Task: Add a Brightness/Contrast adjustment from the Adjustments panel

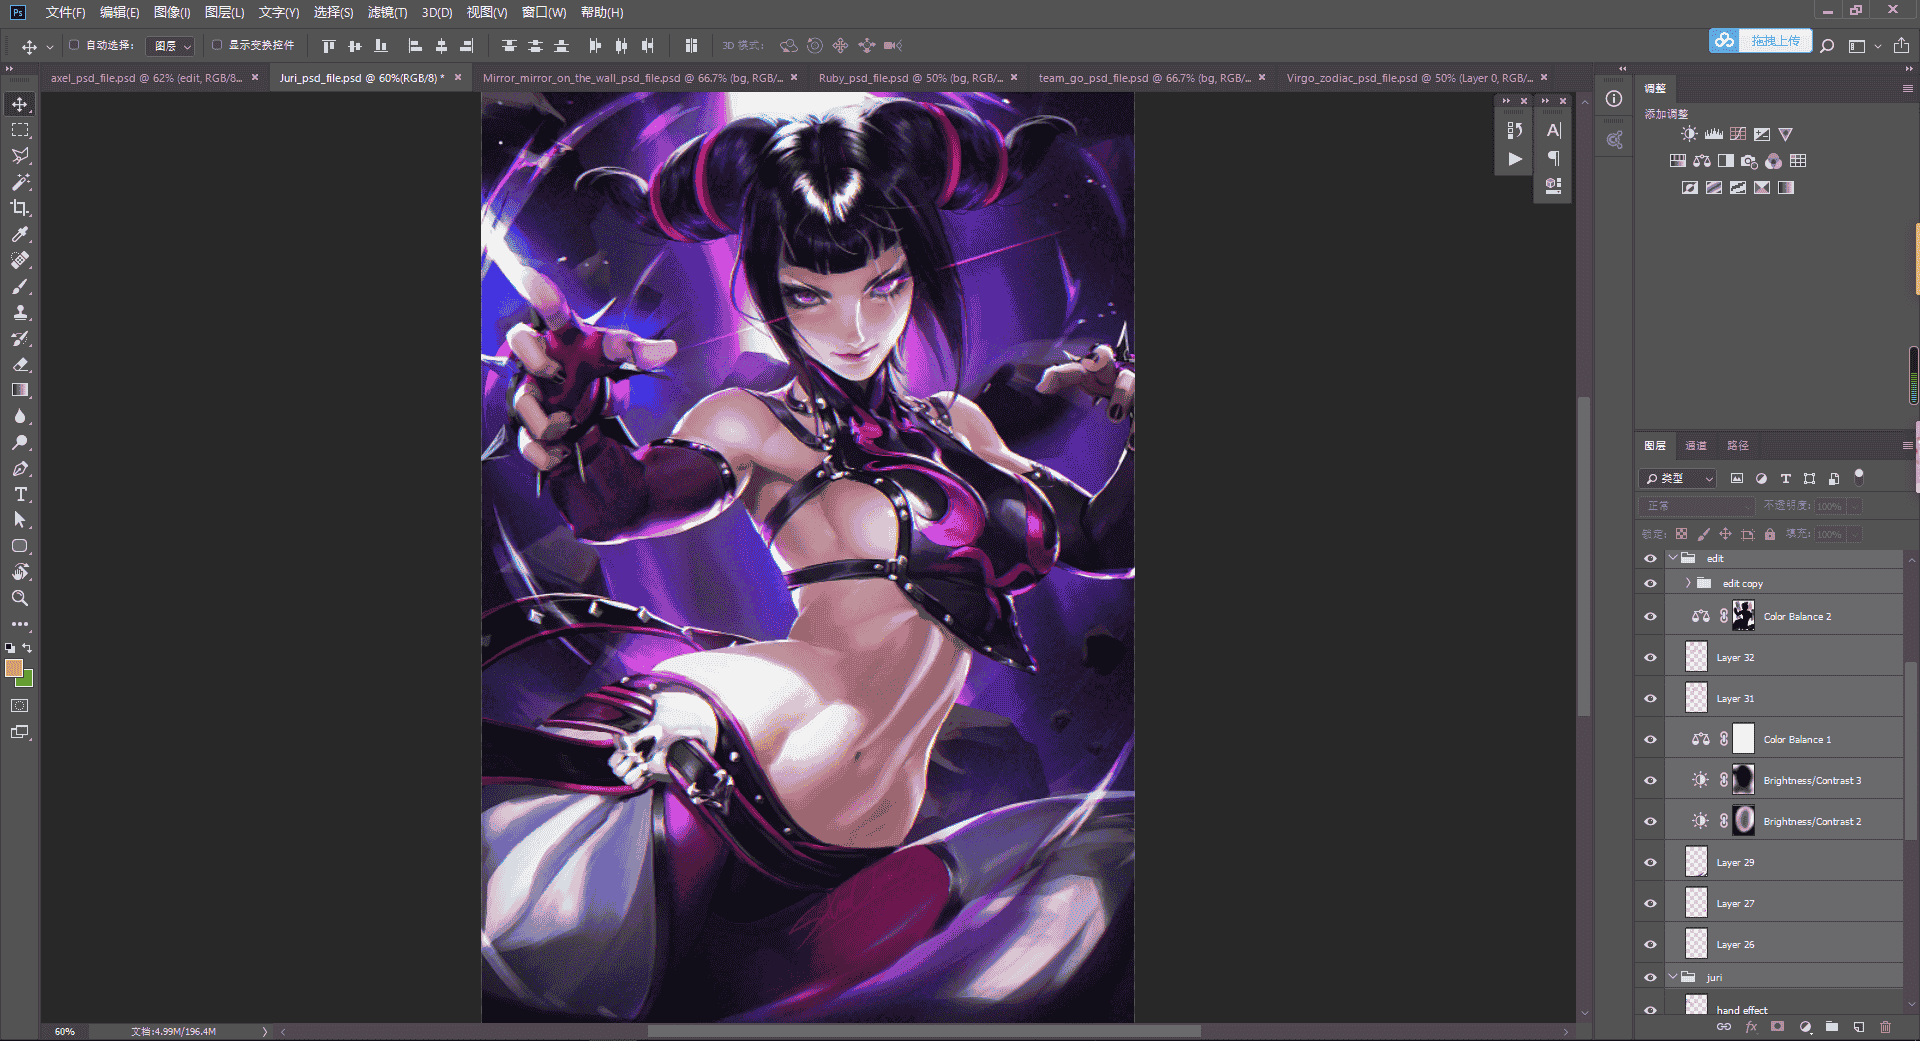Action: [1689, 134]
